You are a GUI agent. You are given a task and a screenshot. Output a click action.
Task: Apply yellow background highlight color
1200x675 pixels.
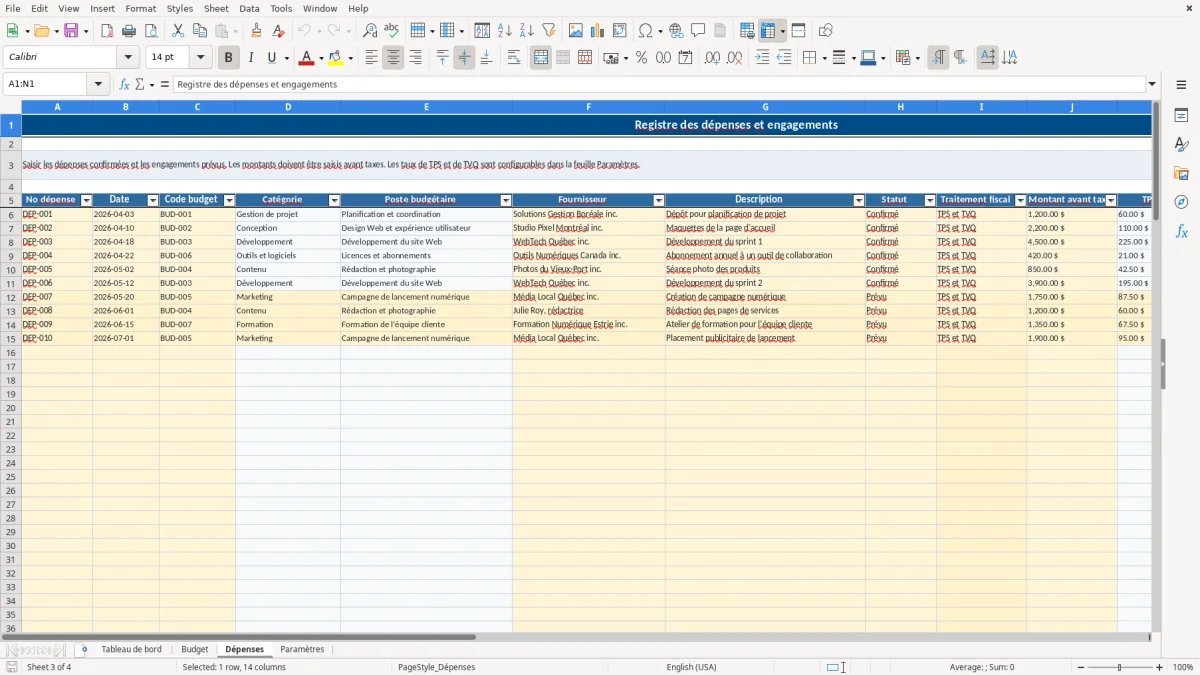(336, 58)
